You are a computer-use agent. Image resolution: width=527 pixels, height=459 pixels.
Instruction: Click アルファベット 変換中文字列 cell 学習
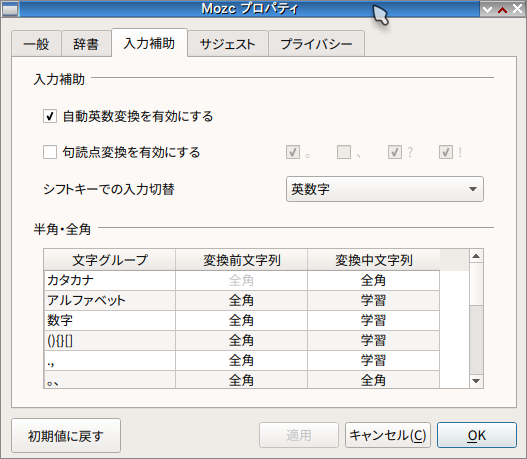[373, 300]
